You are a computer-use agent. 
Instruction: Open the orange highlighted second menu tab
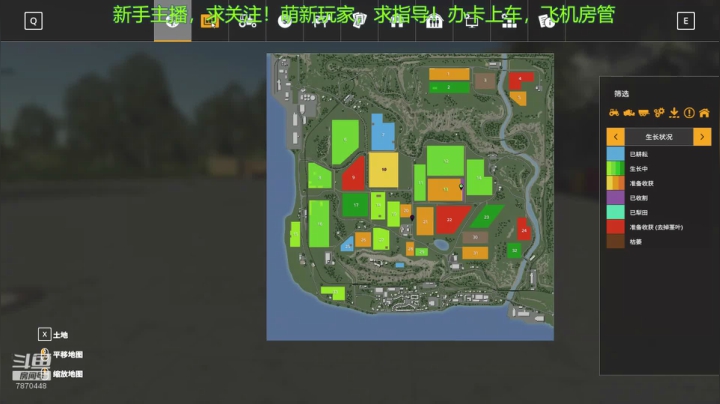[x=210, y=21]
